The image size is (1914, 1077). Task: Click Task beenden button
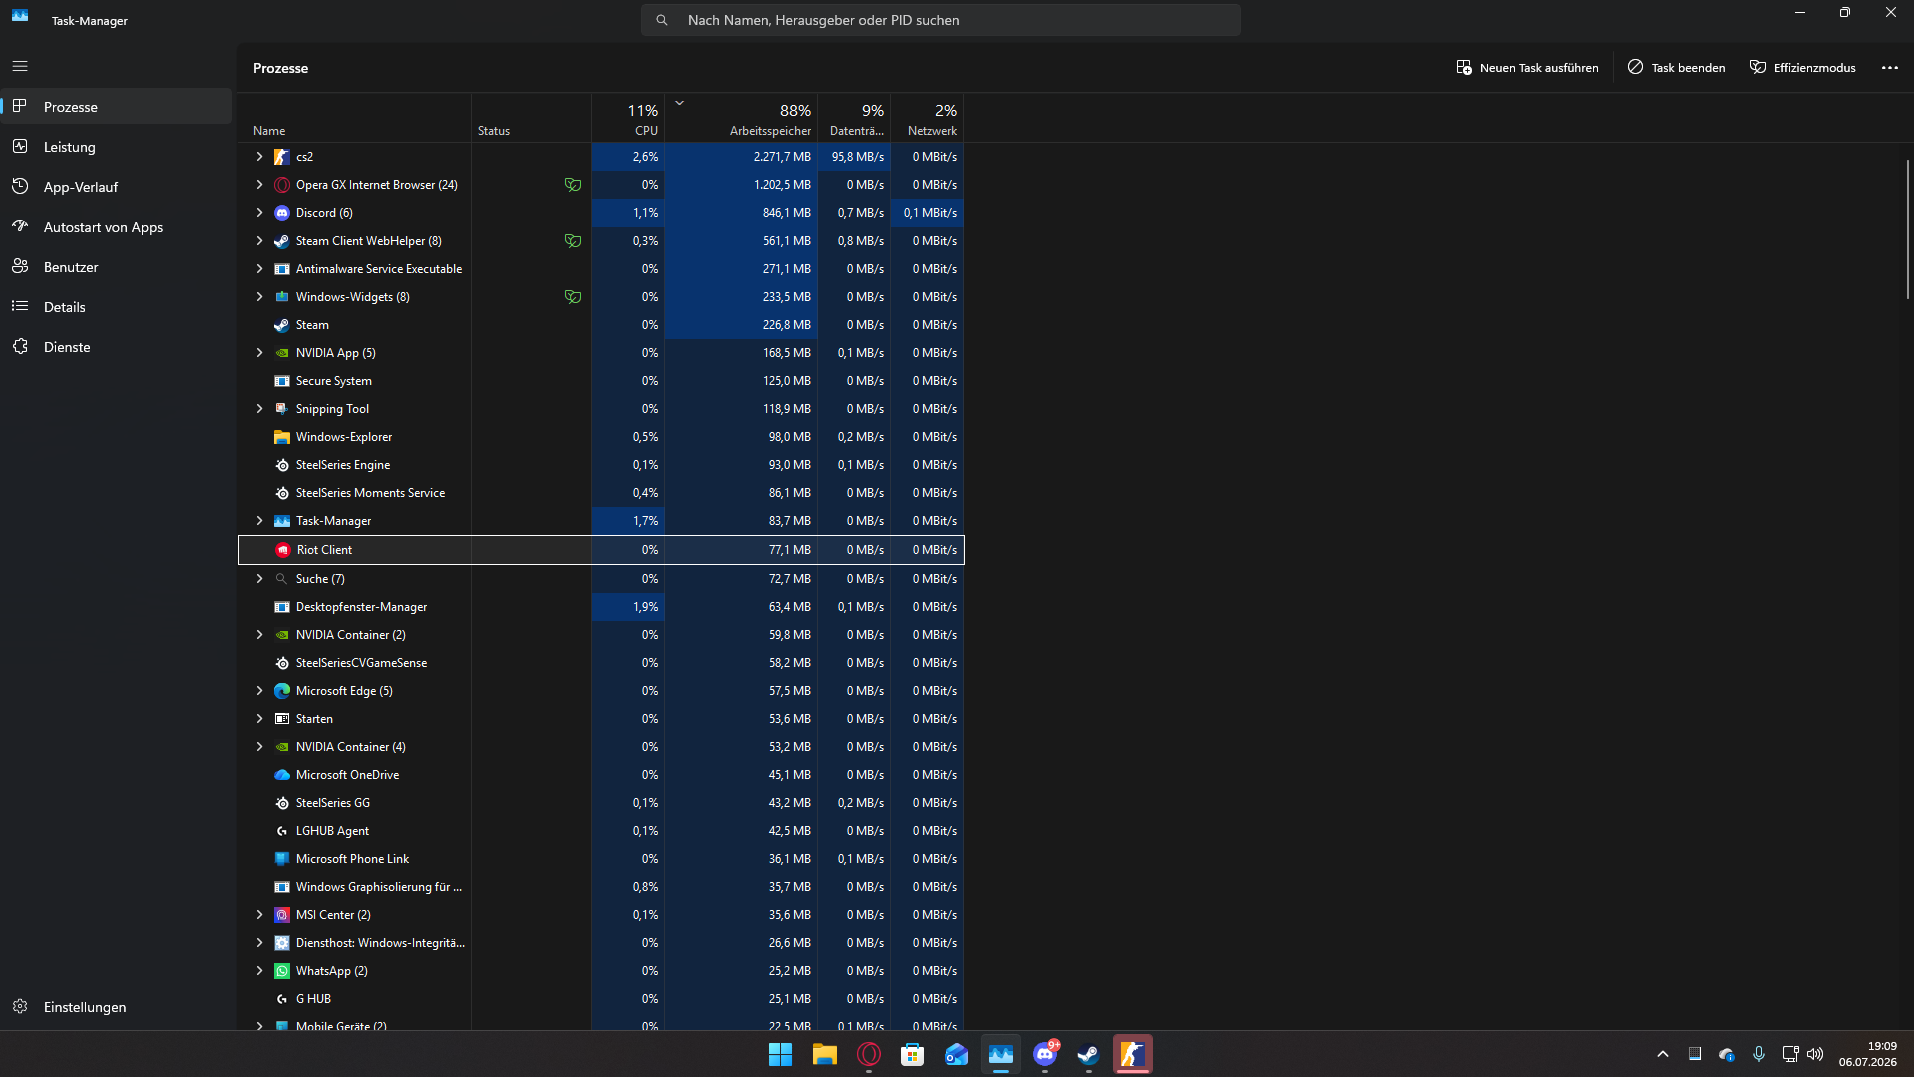click(1677, 68)
